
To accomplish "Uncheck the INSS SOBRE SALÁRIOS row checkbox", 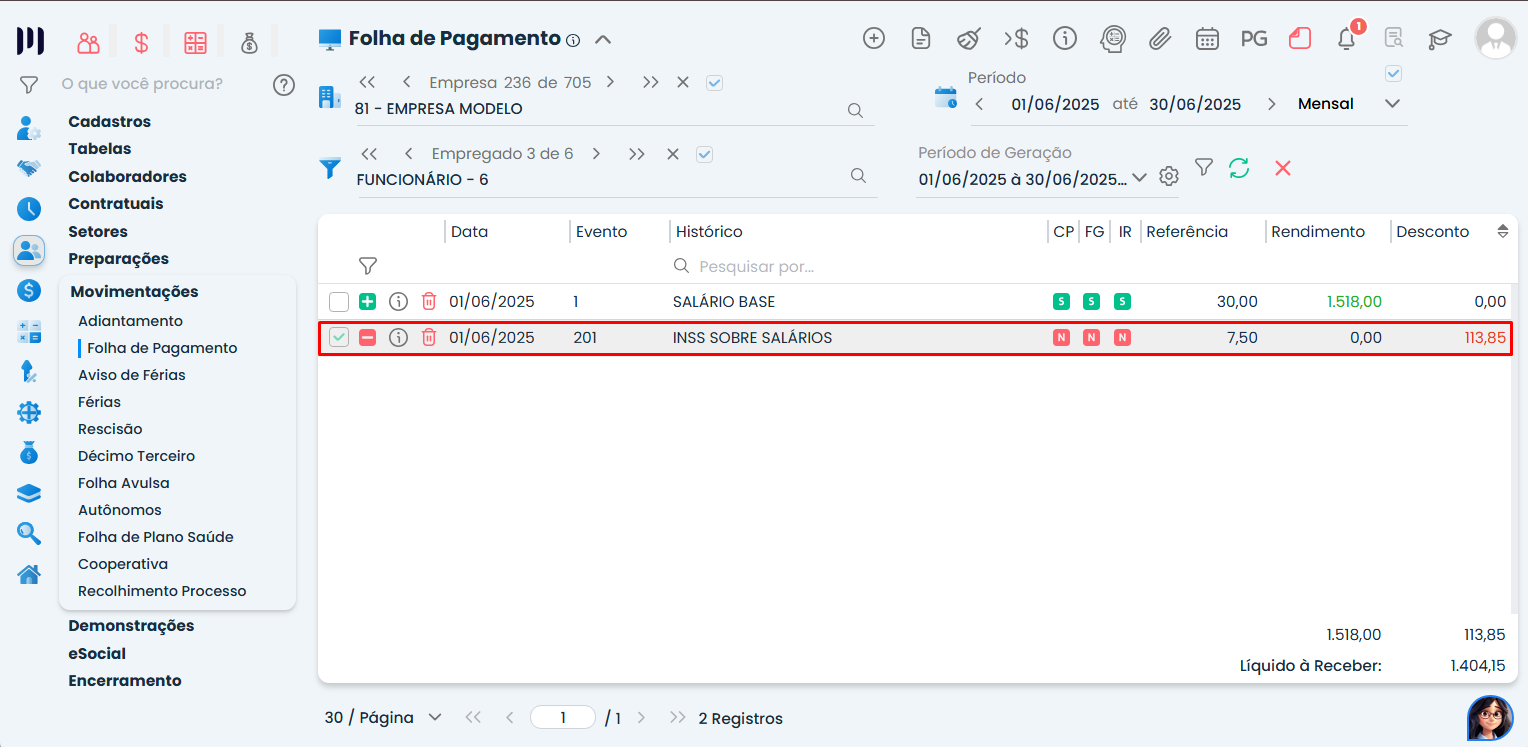I will pos(339,338).
